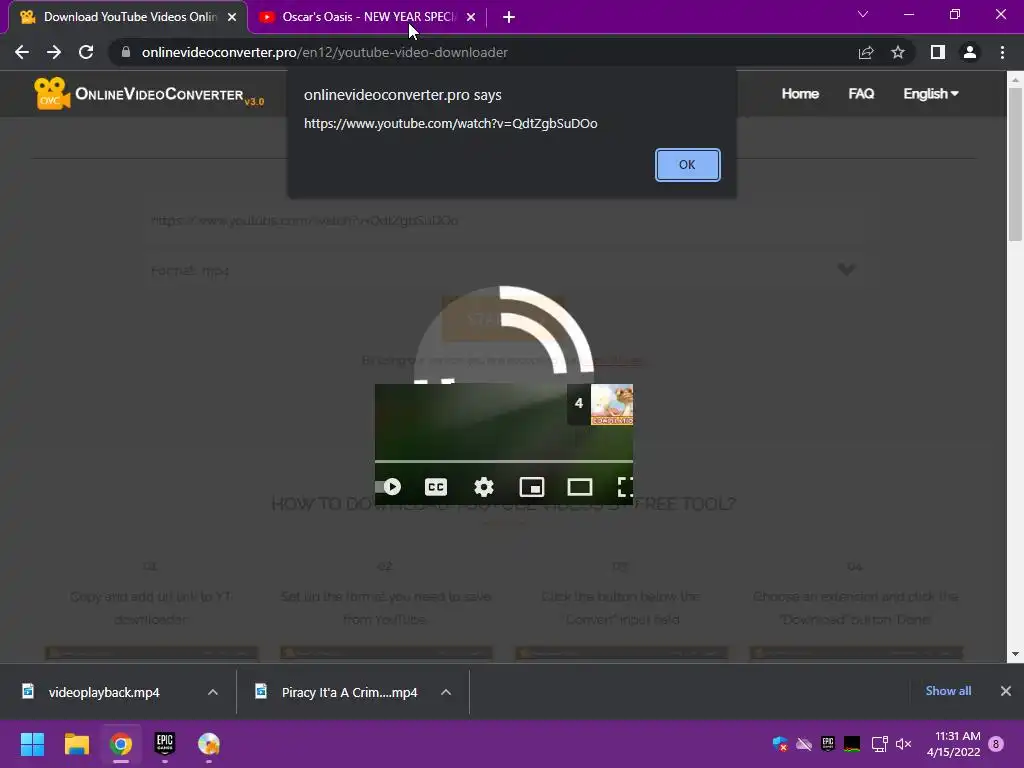Open videoplayback.mp4 download
1024x768 pixels.
[x=104, y=692]
